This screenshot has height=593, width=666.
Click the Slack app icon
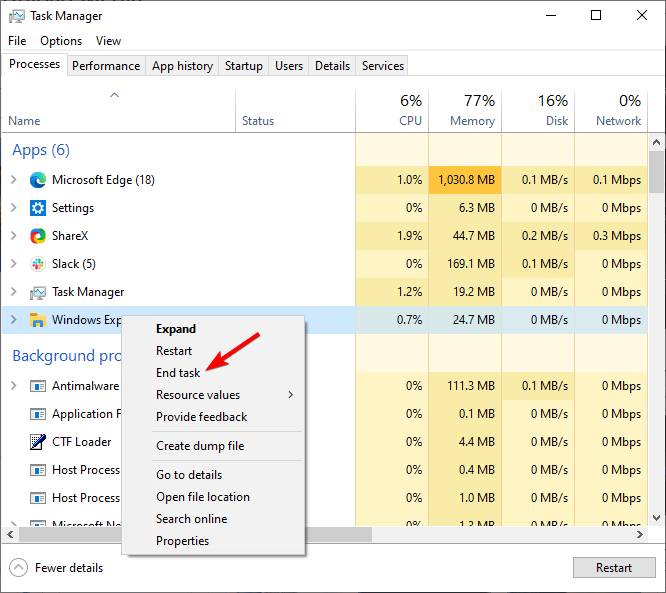click(x=38, y=264)
